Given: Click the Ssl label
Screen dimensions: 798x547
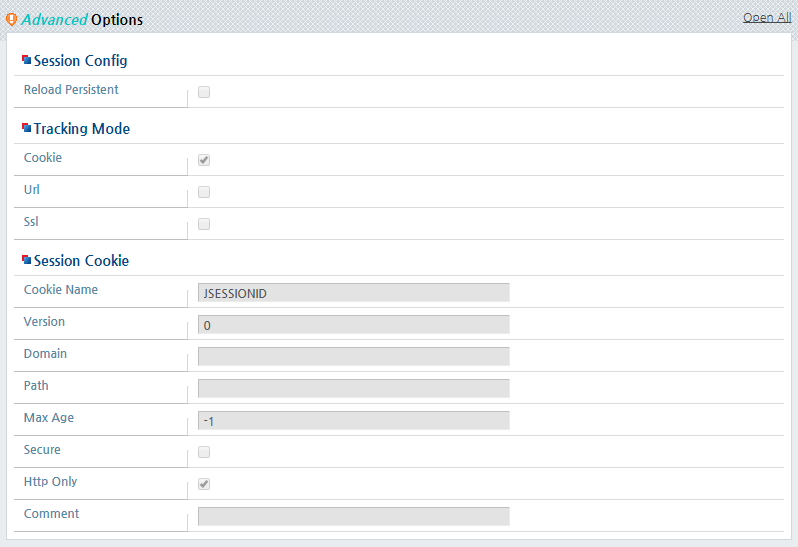Looking at the screenshot, I should (x=31, y=221).
